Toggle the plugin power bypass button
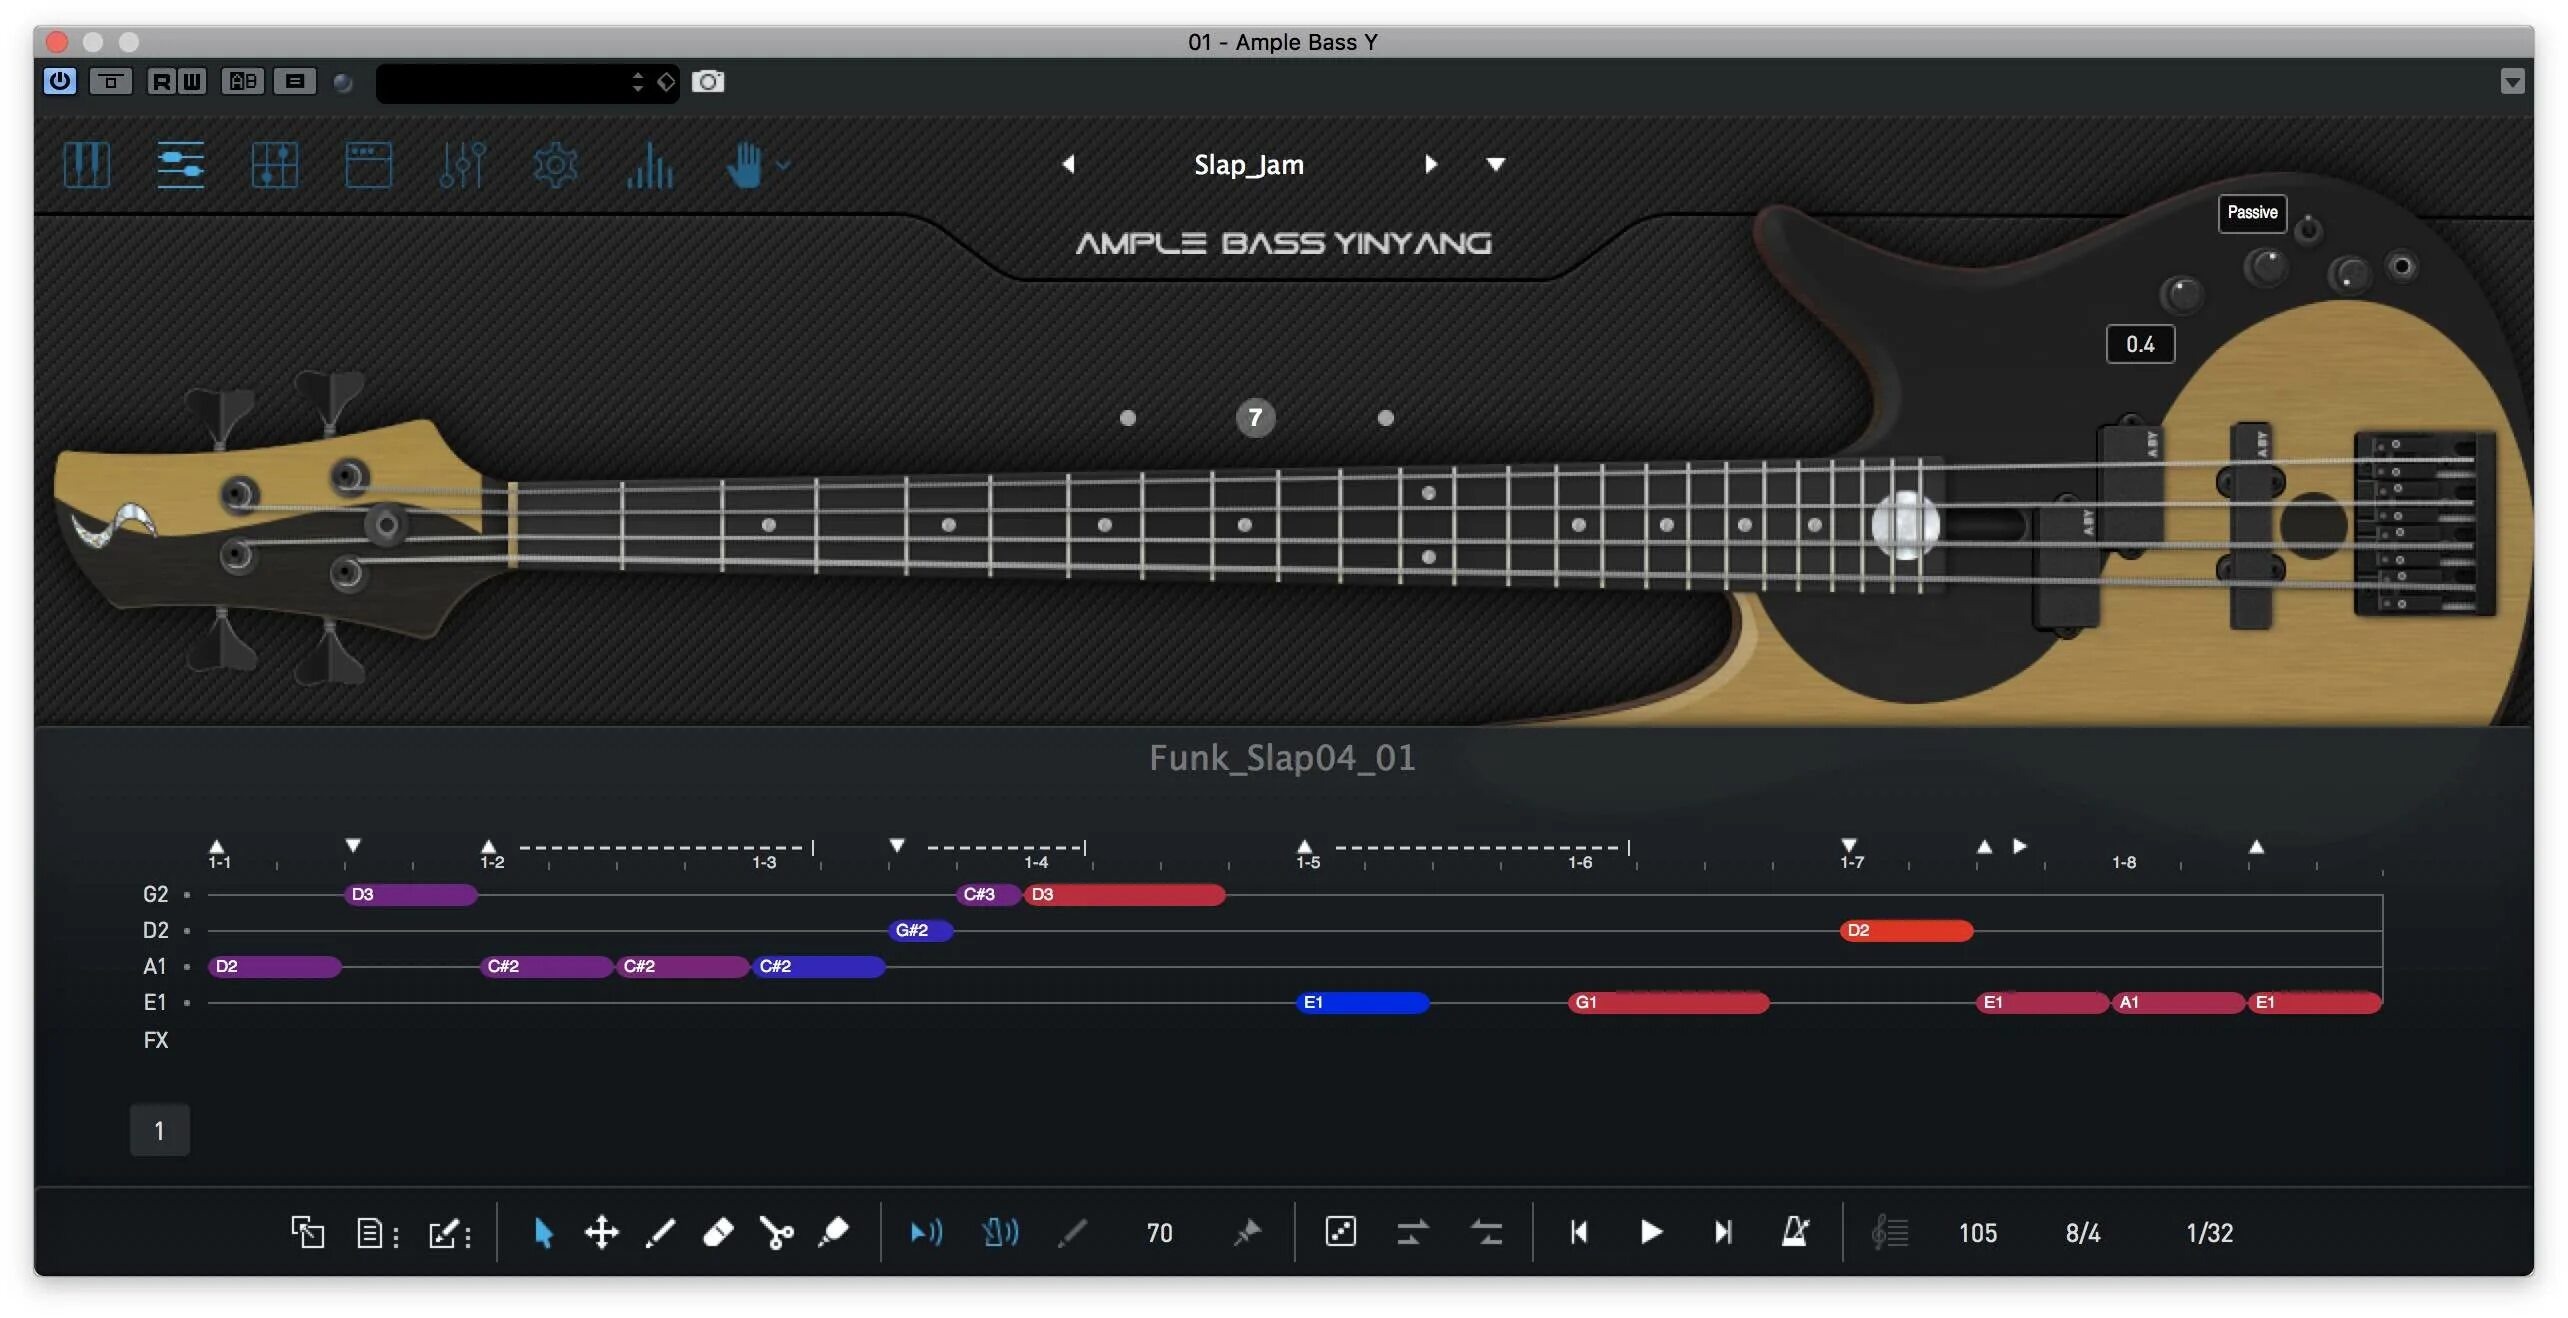Image resolution: width=2568 pixels, height=1318 pixels. click(x=60, y=81)
